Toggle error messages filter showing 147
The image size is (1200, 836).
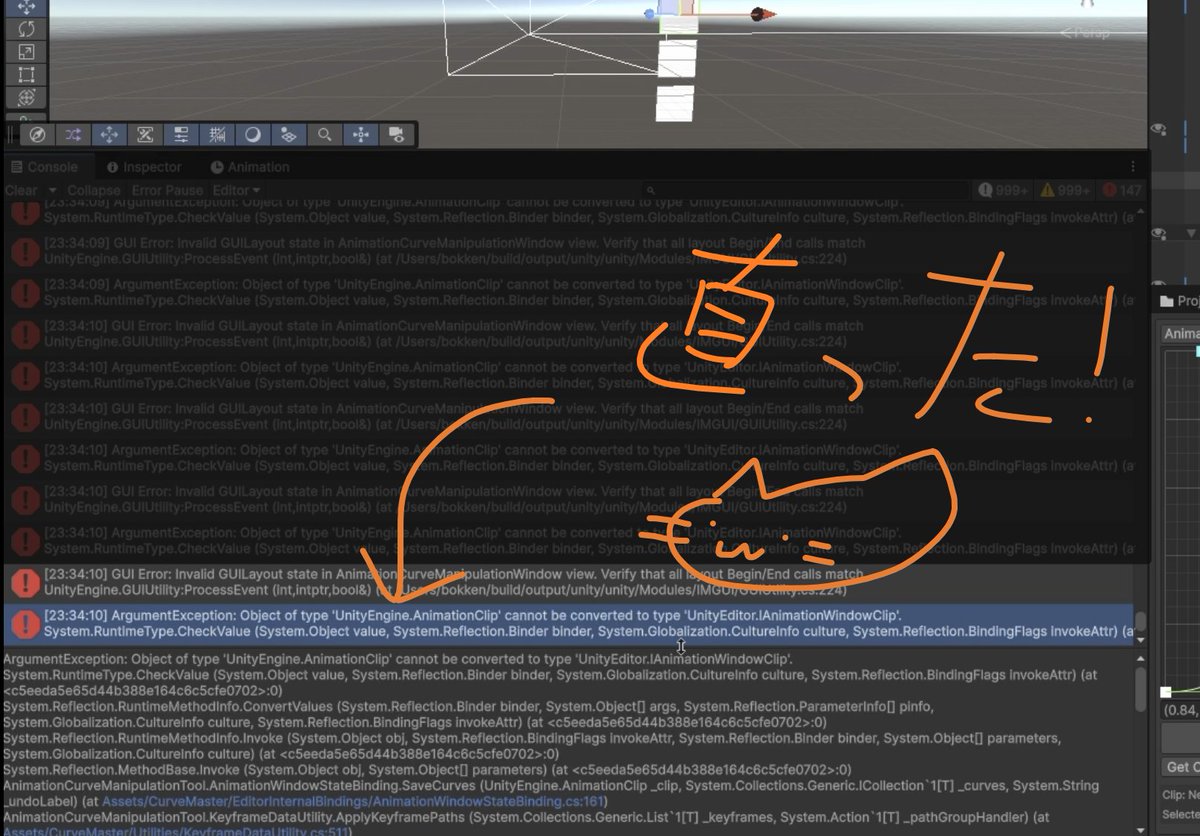pos(1120,190)
